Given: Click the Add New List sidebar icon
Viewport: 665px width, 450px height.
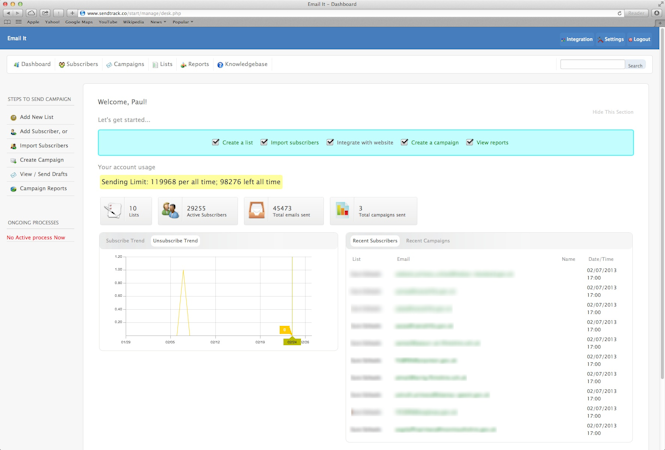Looking at the screenshot, I should (x=14, y=117).
